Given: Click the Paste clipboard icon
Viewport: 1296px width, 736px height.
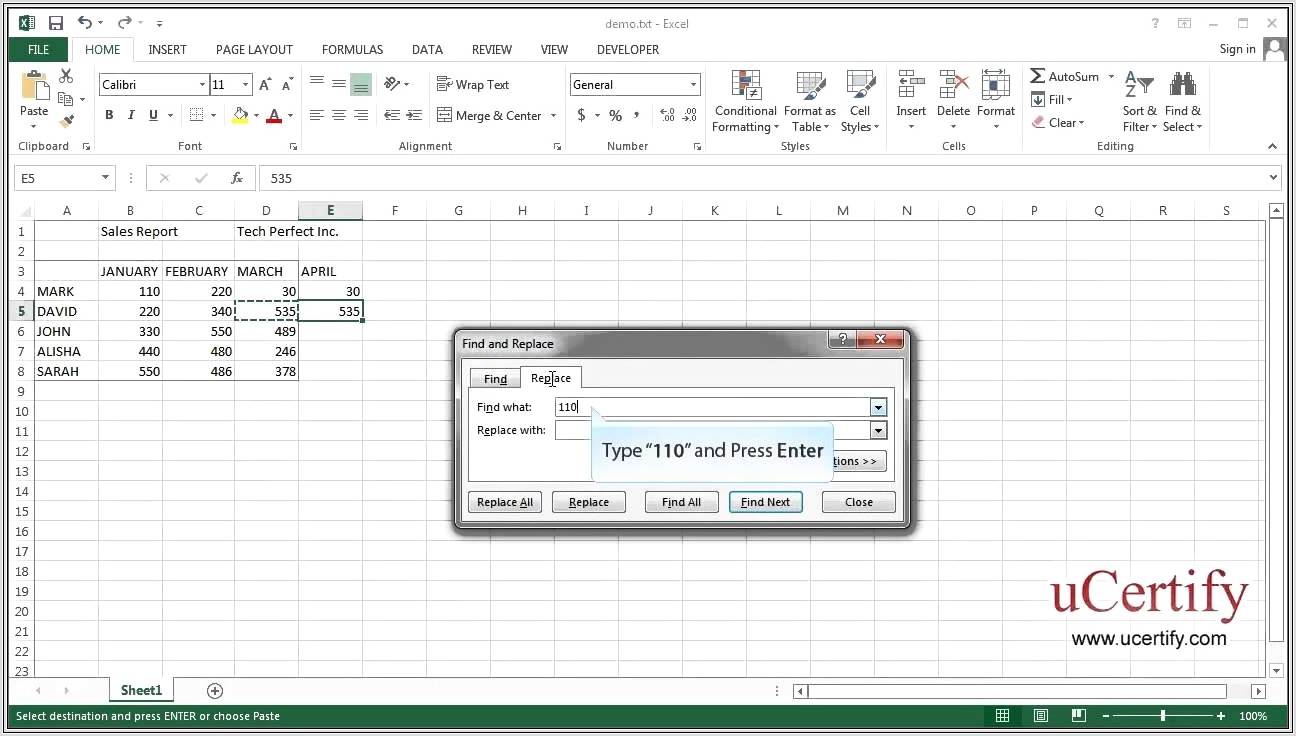Looking at the screenshot, I should pyautogui.click(x=34, y=86).
